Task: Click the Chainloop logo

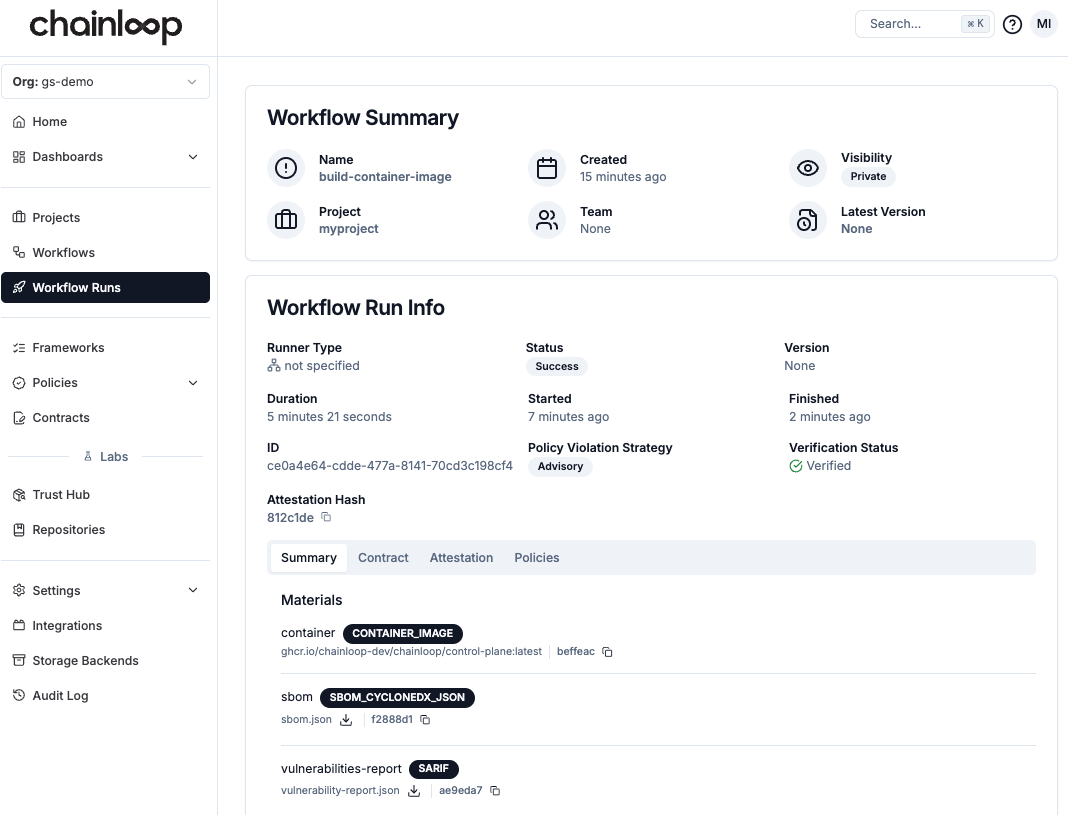Action: (106, 27)
